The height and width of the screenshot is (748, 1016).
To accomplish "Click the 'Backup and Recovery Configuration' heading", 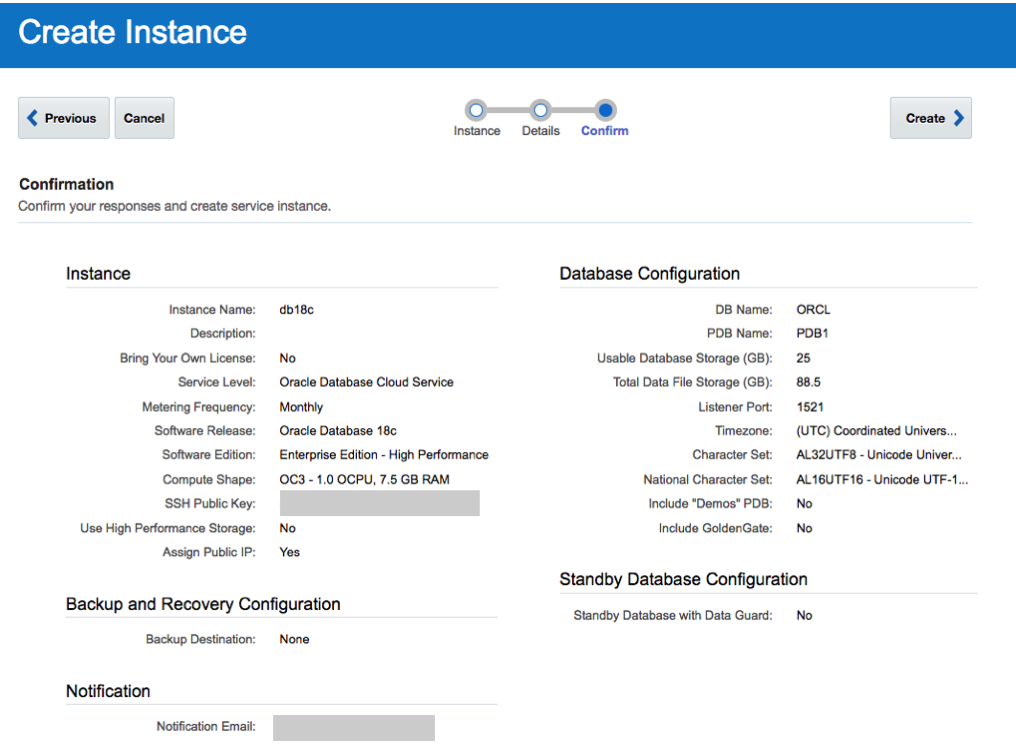I will point(203,604).
